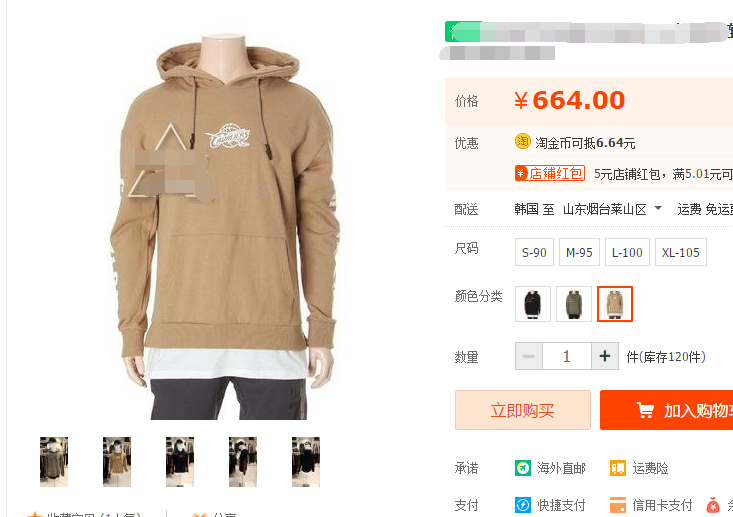The height and width of the screenshot is (517, 733).
Task: Select size S-90
Action: pyautogui.click(x=534, y=252)
